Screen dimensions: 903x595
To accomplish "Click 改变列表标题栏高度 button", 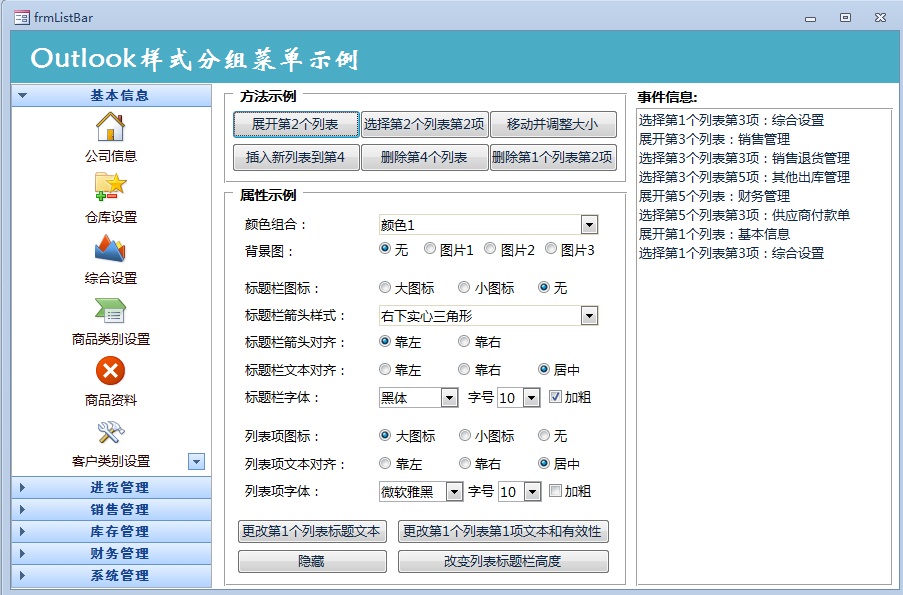I will pyautogui.click(x=503, y=561).
